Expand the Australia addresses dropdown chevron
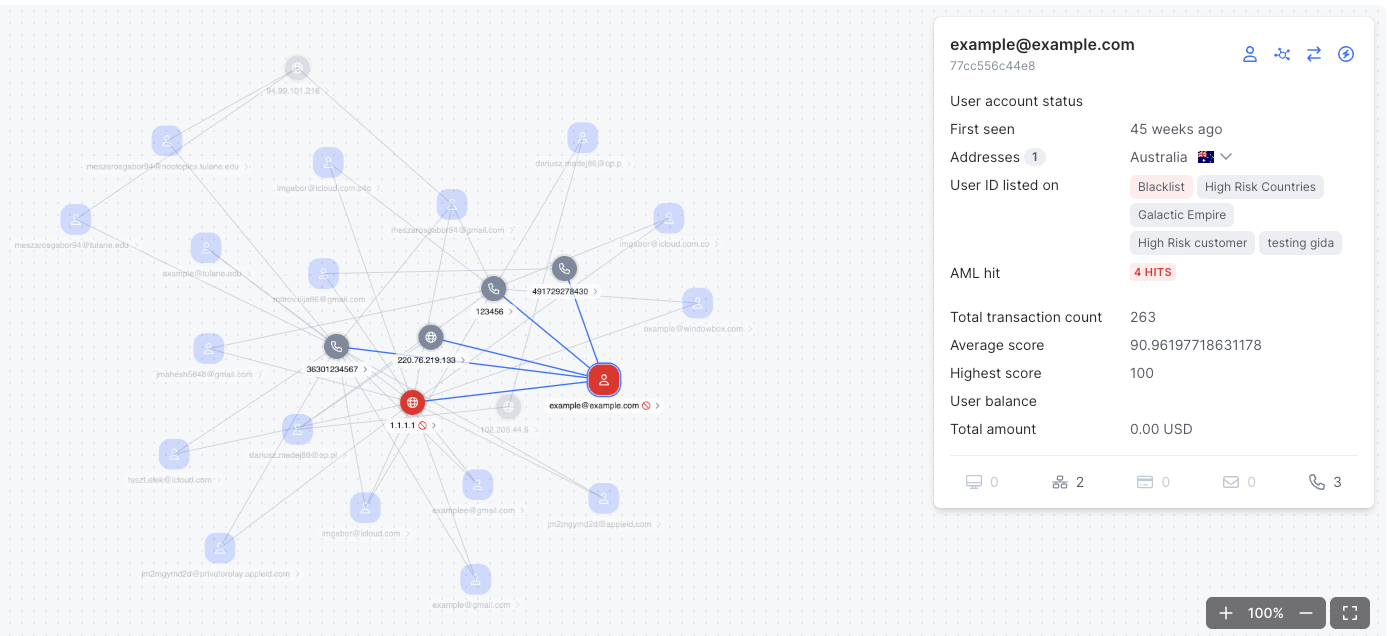1387x636 pixels. point(1226,157)
